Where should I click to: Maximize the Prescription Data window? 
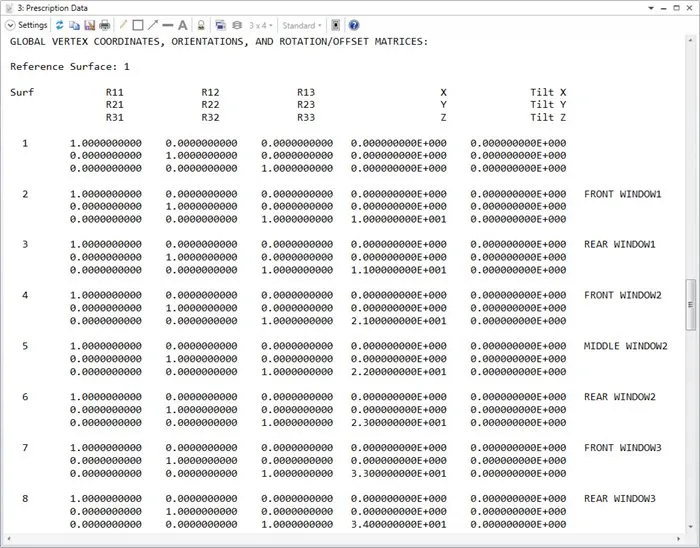click(676, 8)
